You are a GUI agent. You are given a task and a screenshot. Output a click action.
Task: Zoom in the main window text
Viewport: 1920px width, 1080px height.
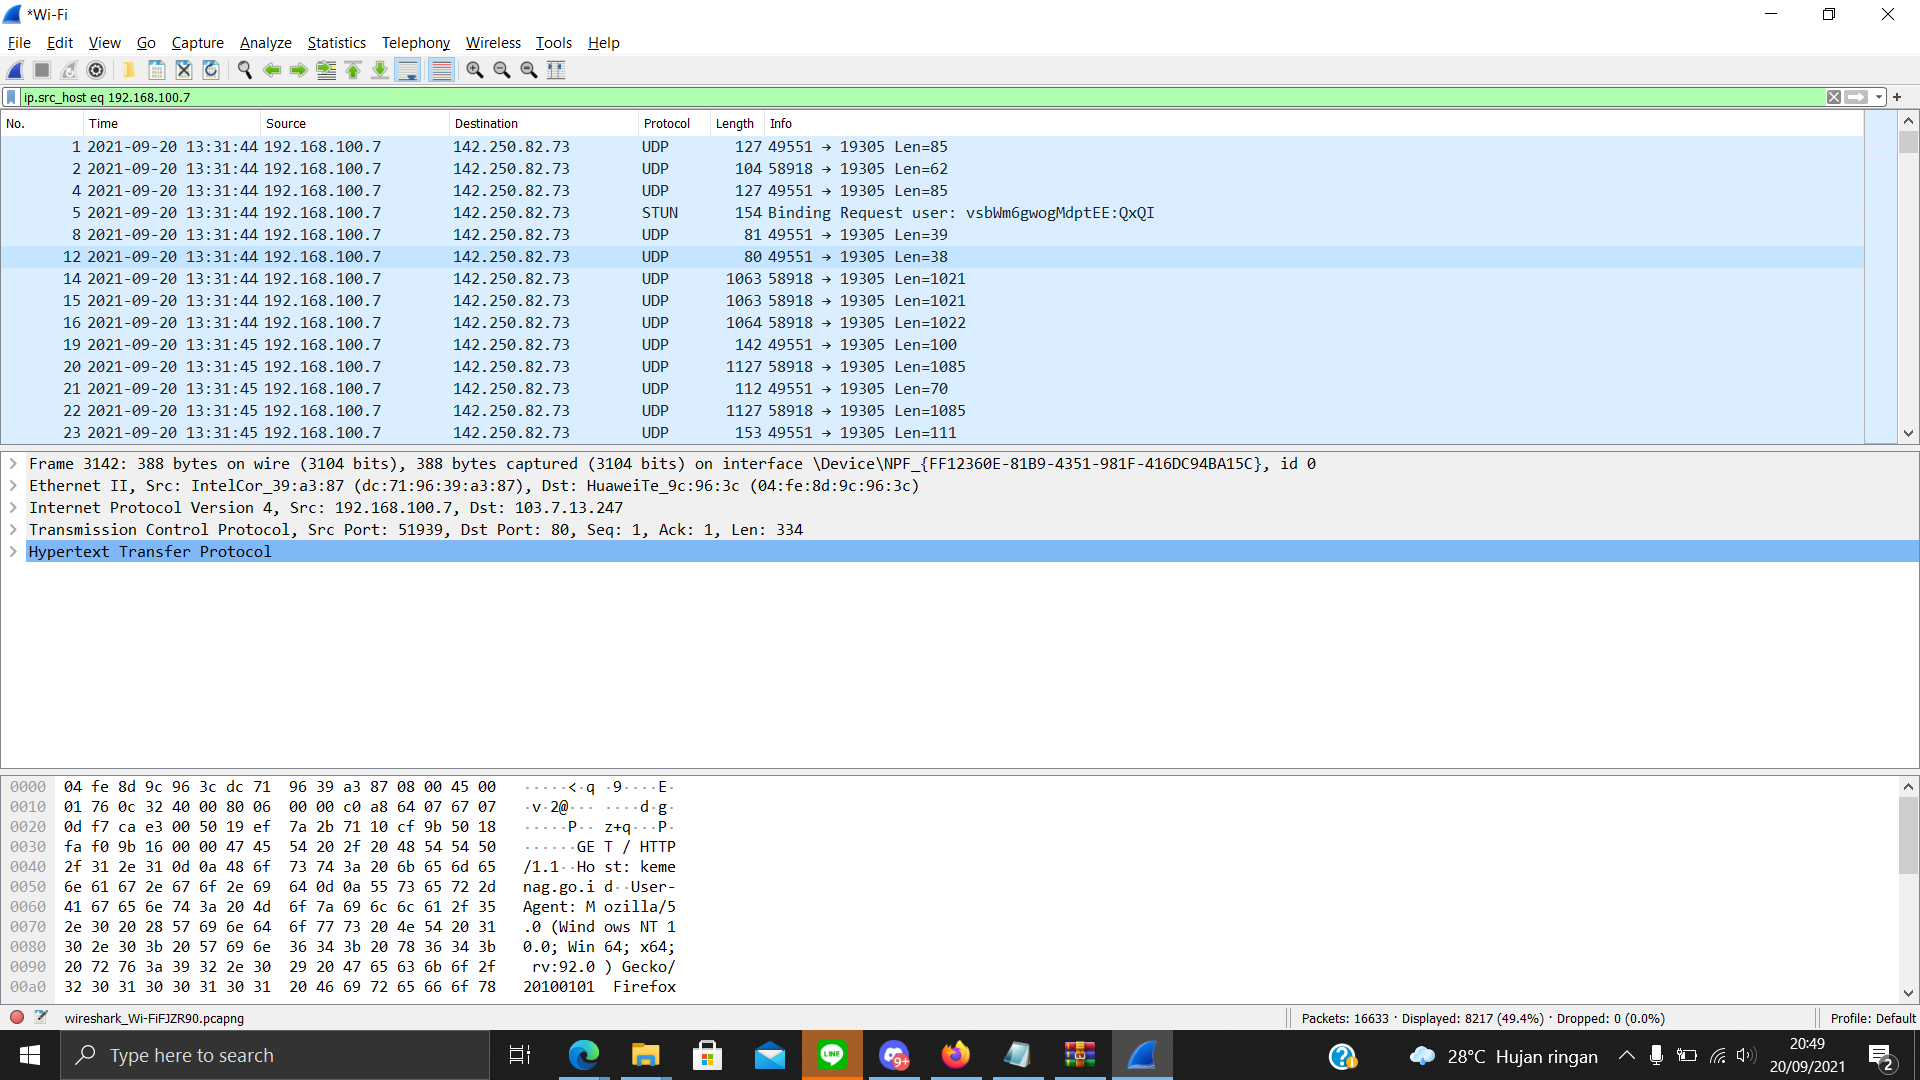click(475, 70)
